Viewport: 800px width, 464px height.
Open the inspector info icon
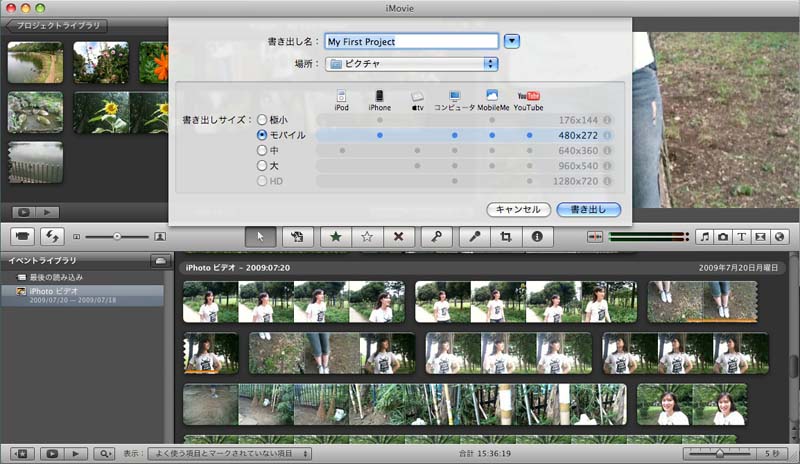click(x=537, y=237)
